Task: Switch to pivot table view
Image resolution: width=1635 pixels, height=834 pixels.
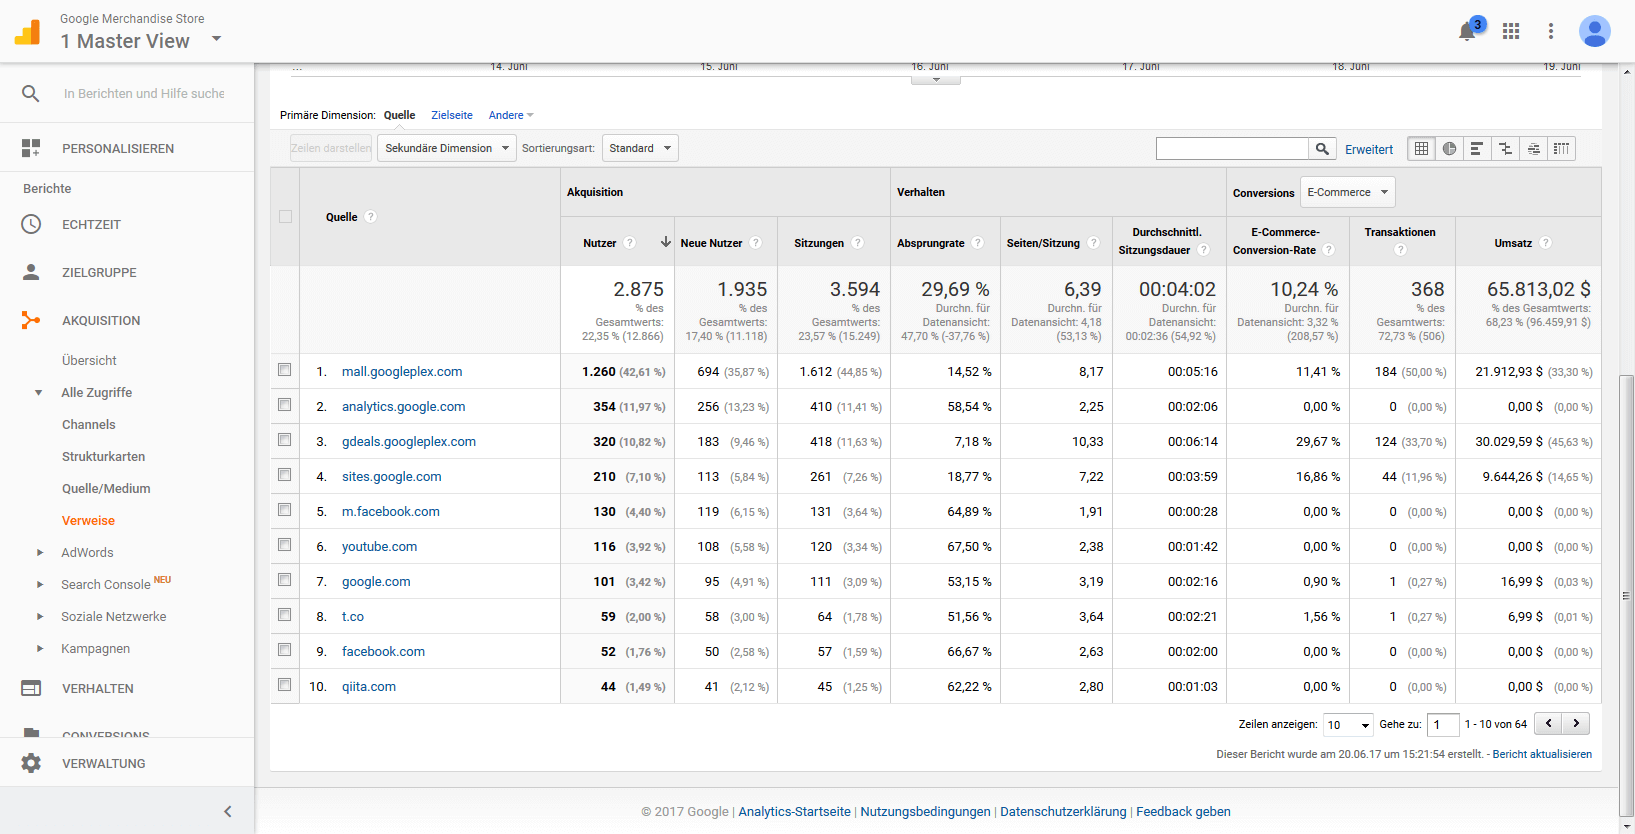Action: [1561, 149]
